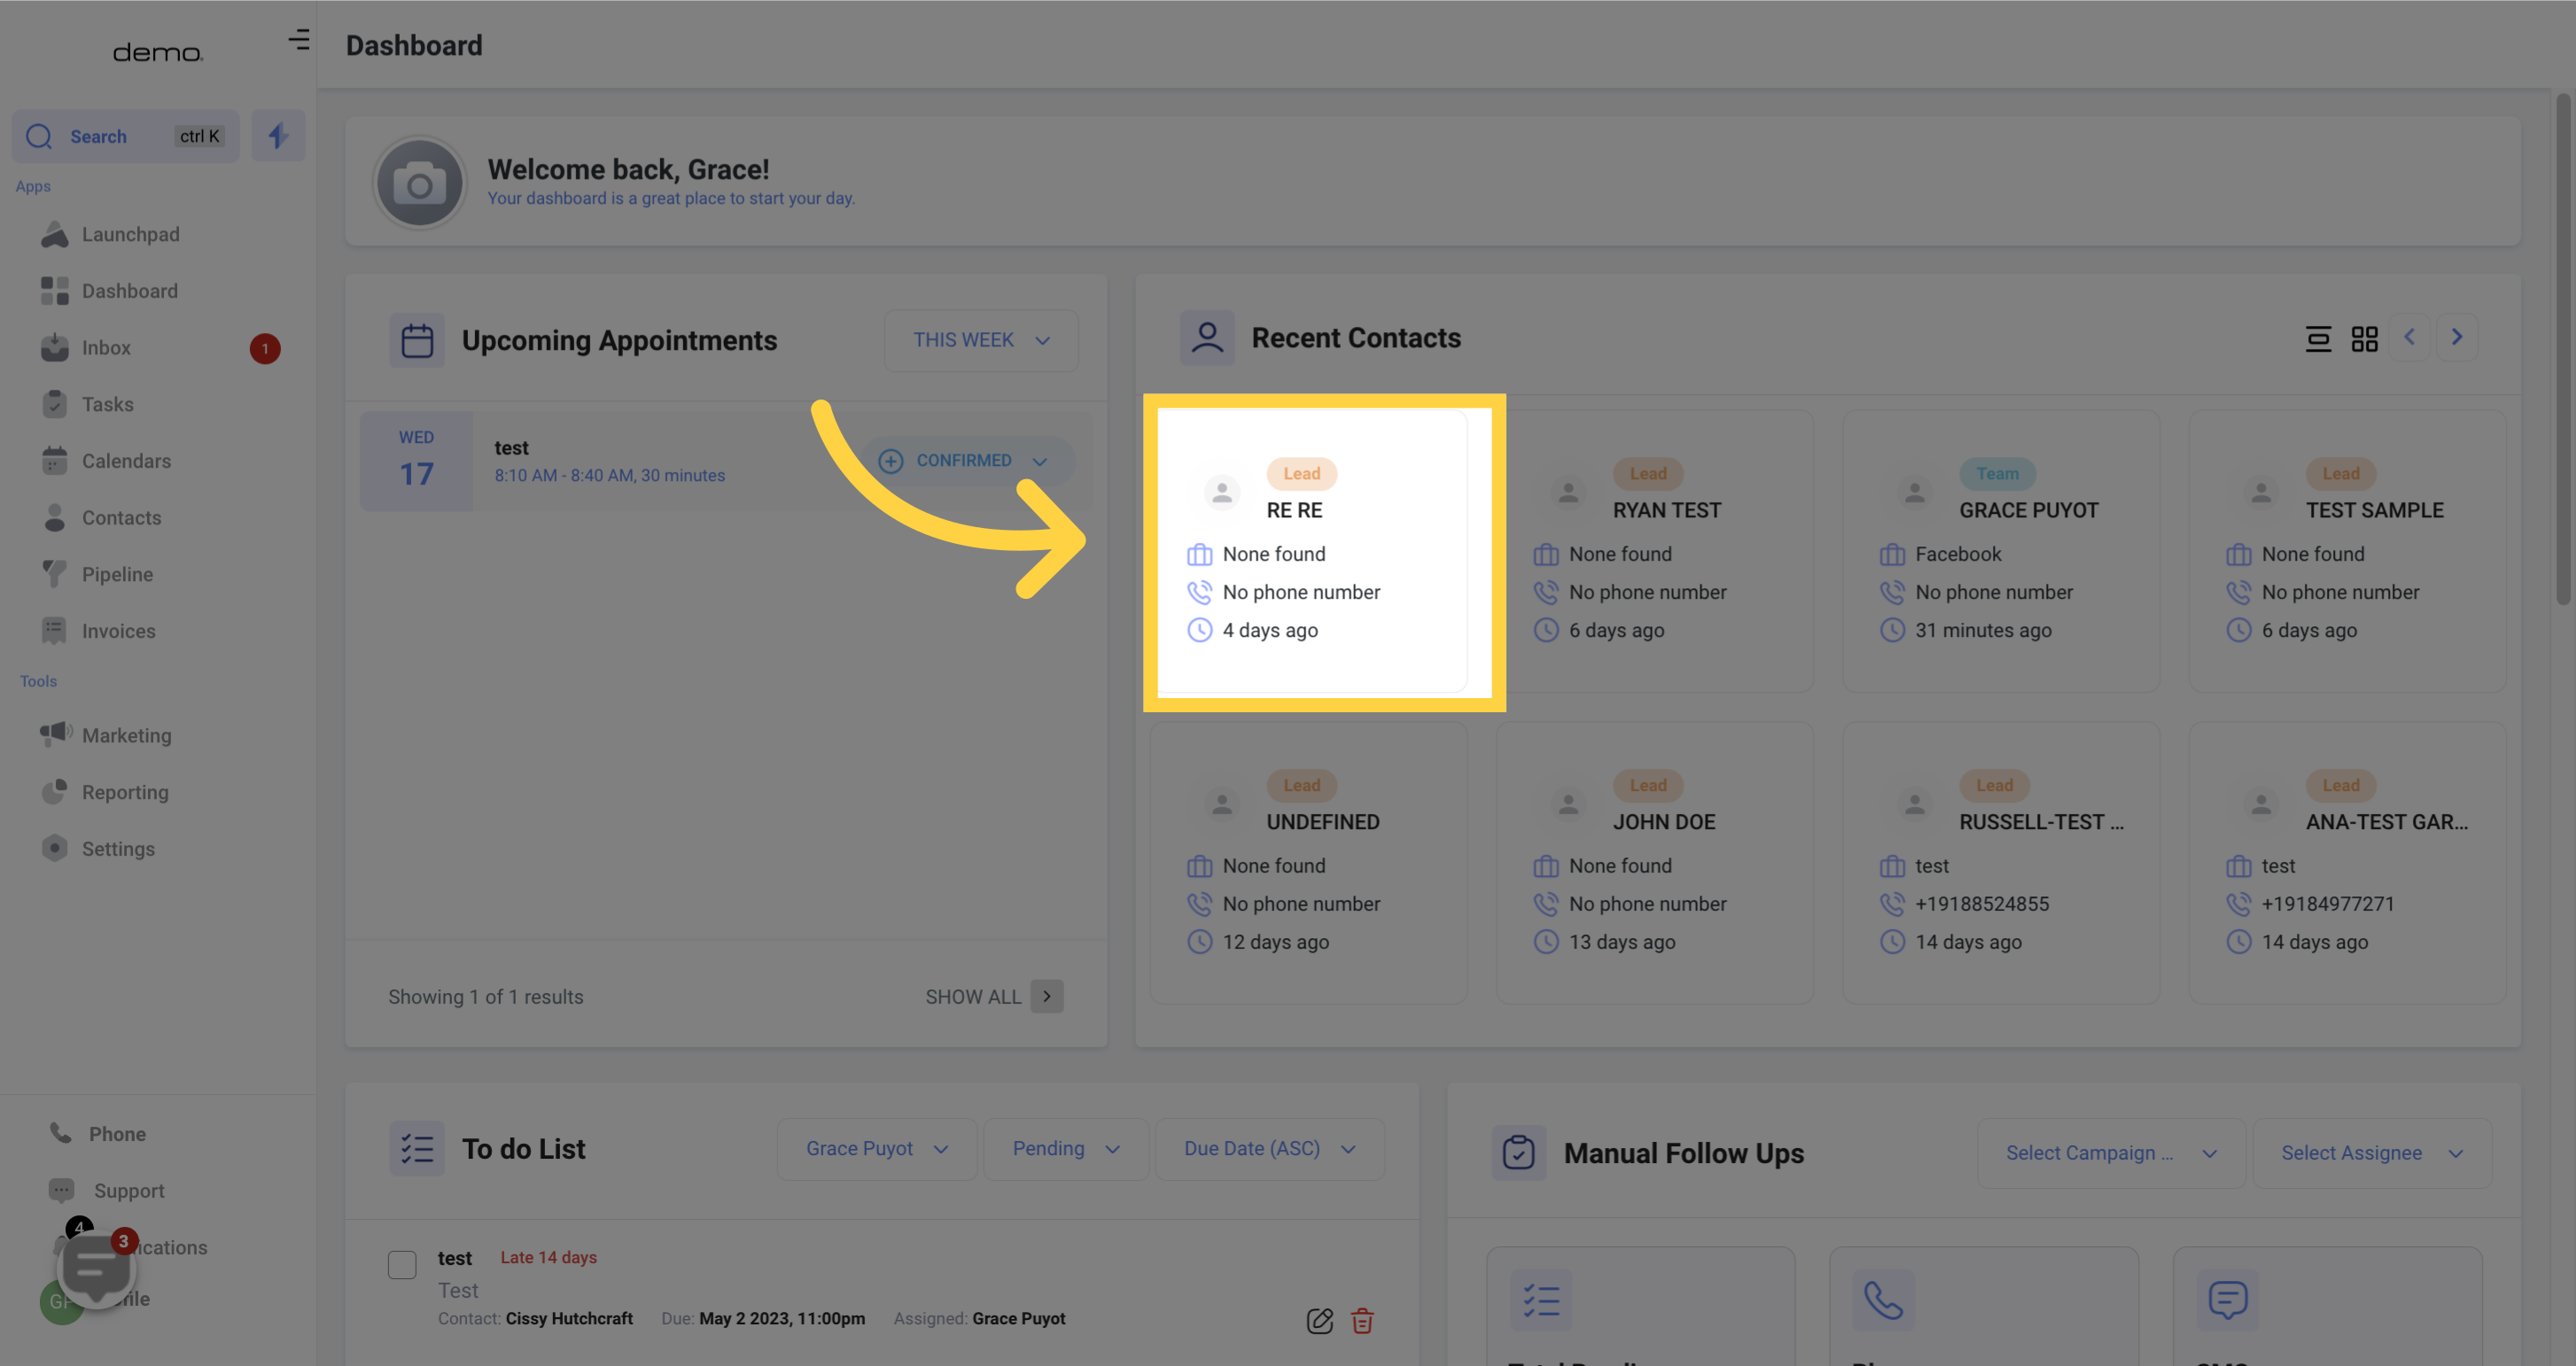Delete the test task with trash icon
Viewport: 2576px width, 1366px height.
[1362, 1321]
